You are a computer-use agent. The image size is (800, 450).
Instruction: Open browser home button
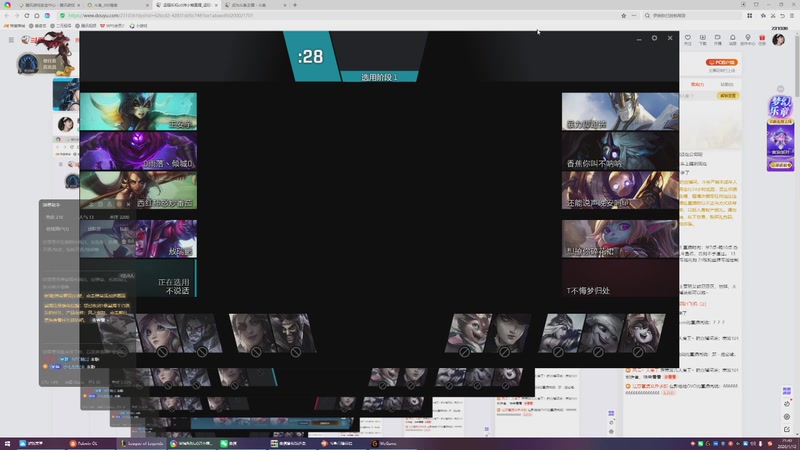coord(37,16)
